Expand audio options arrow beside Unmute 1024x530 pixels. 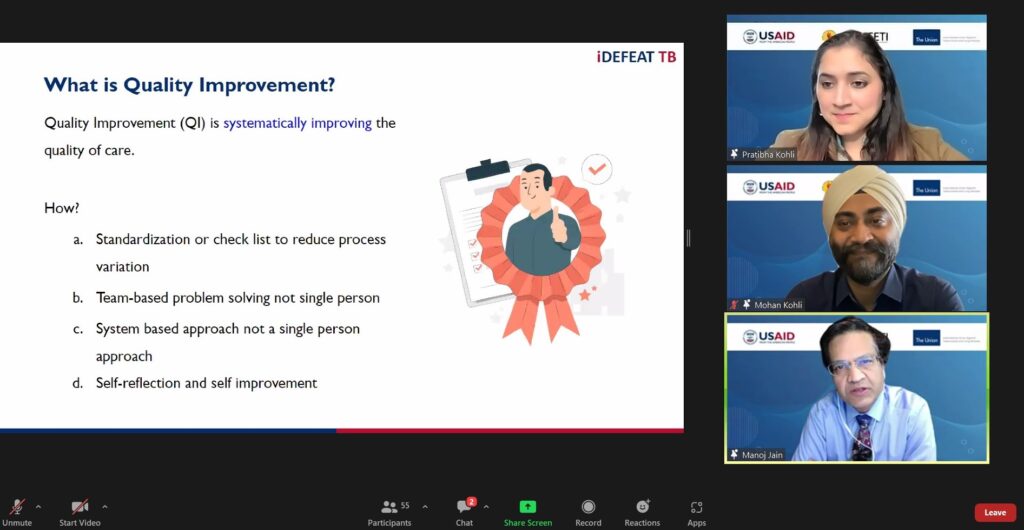pyautogui.click(x=39, y=506)
